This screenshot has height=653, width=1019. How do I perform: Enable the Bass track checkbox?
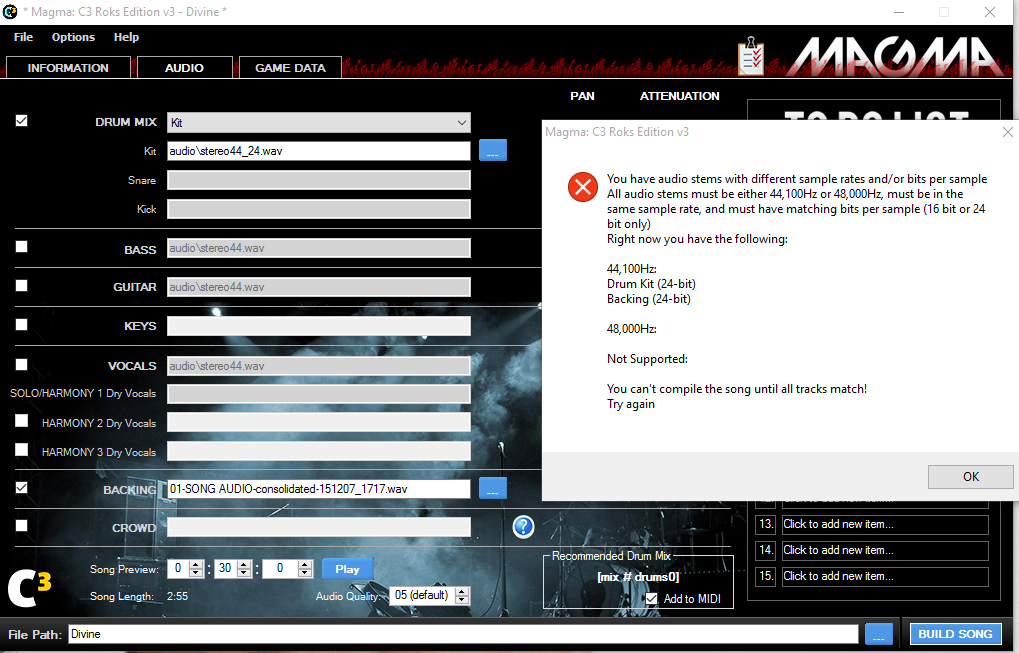click(21, 247)
